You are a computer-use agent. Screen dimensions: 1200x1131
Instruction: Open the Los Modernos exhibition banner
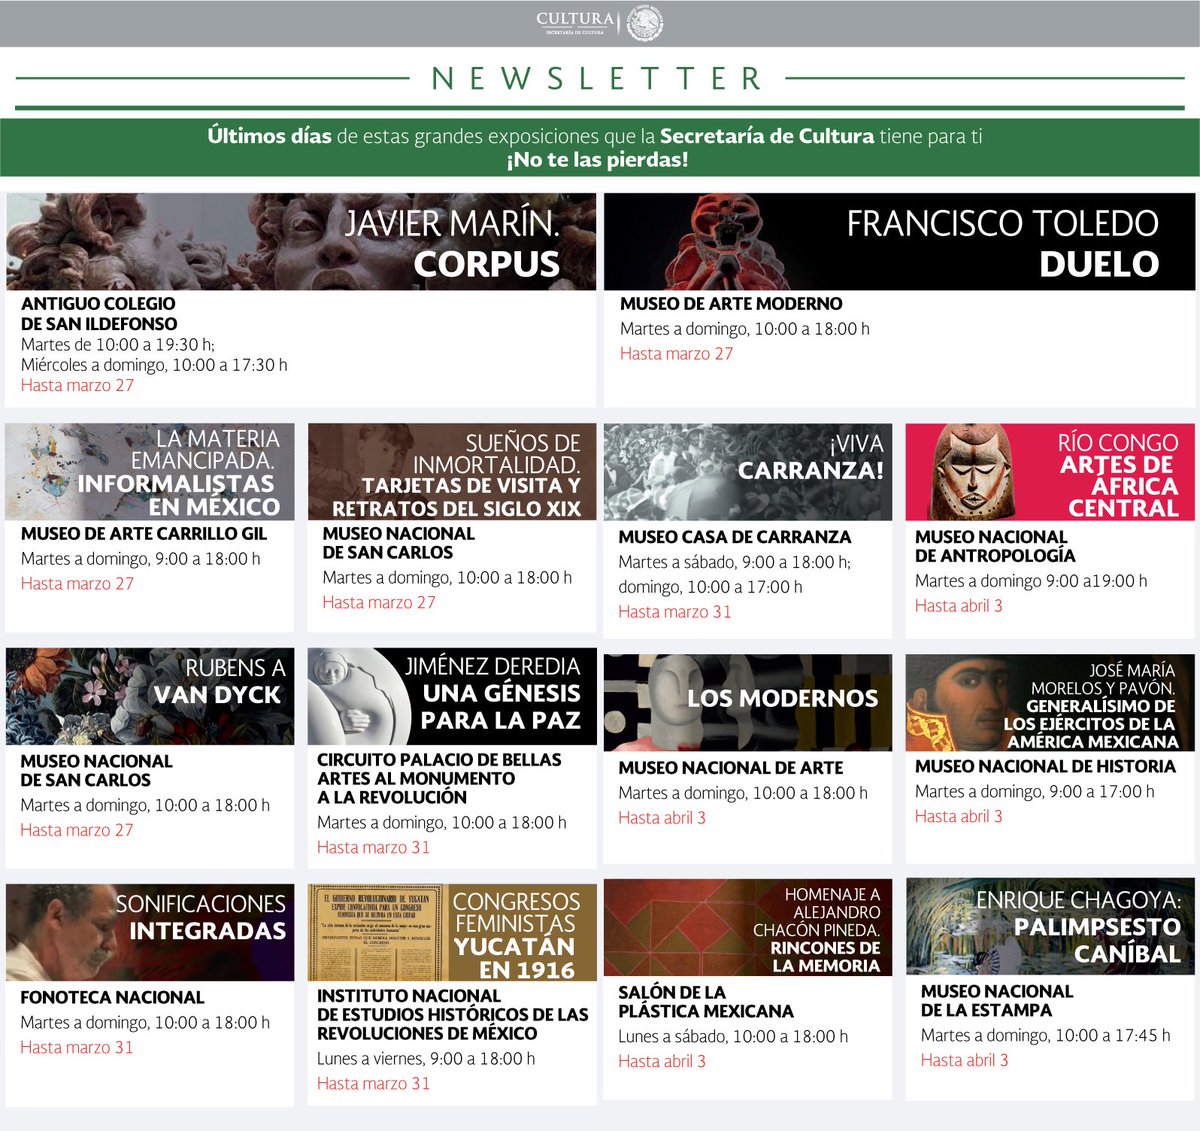pyautogui.click(x=748, y=703)
